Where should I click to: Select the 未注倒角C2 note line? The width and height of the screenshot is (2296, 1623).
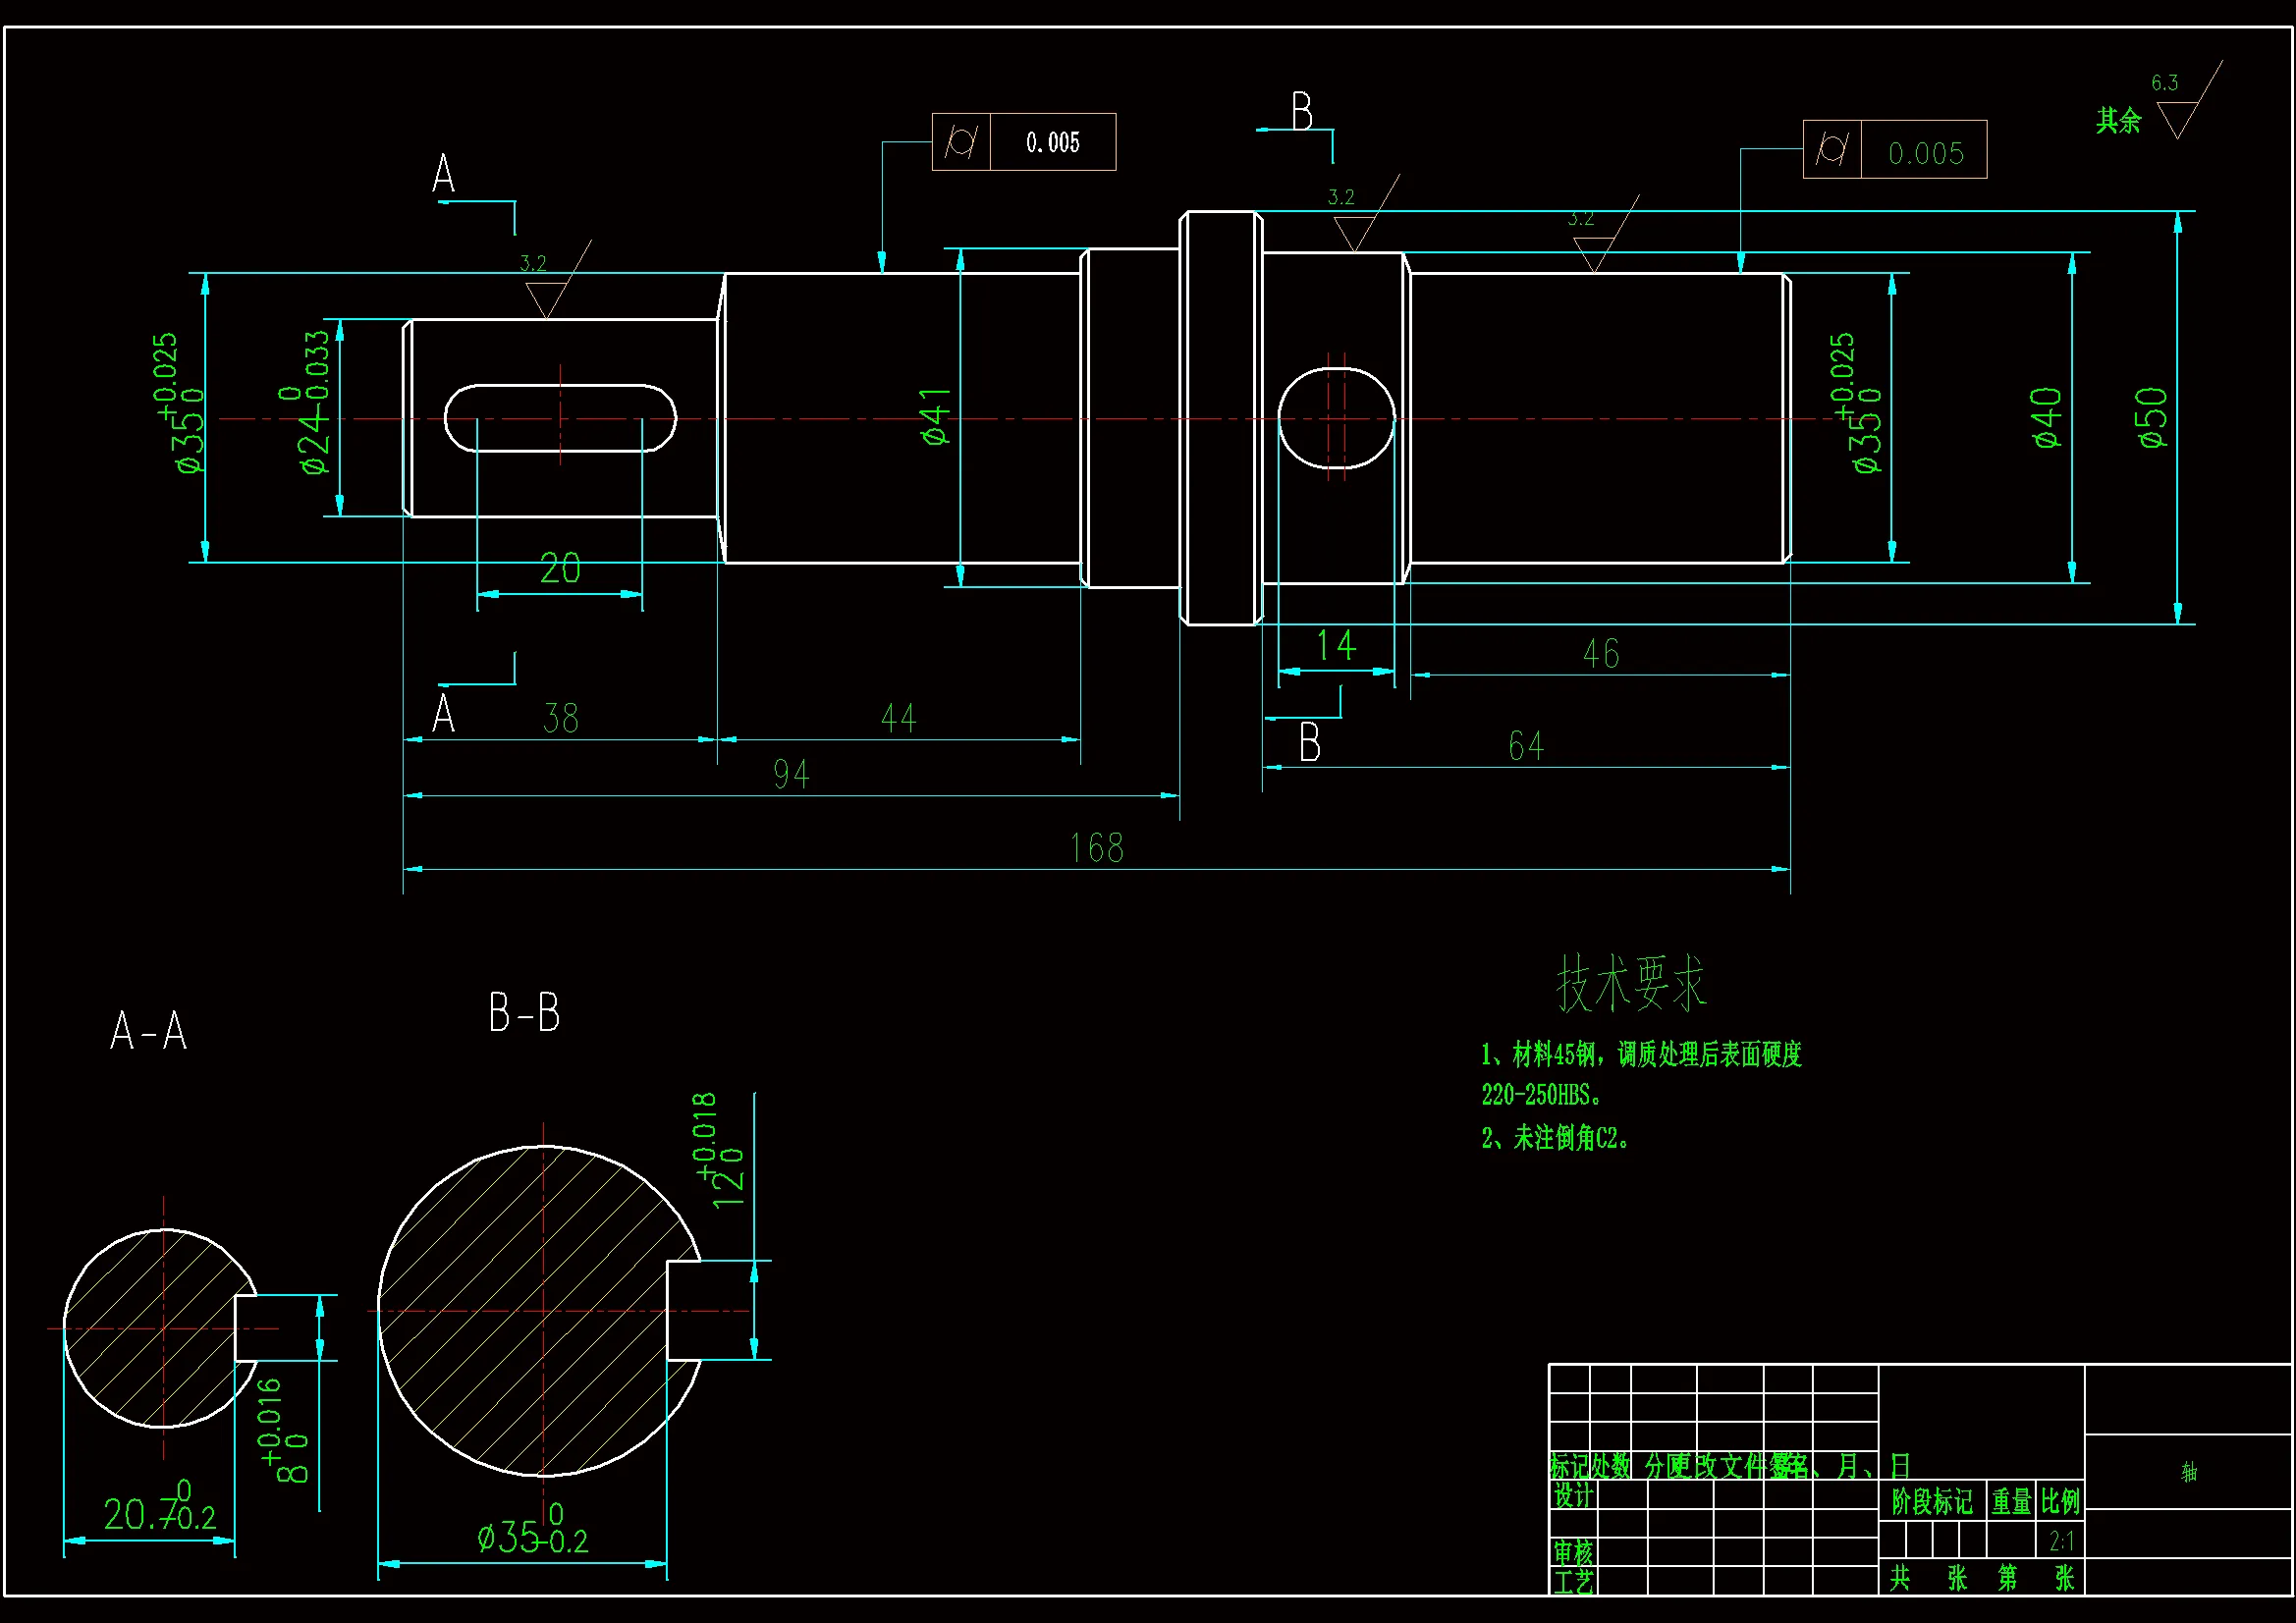[1555, 1138]
